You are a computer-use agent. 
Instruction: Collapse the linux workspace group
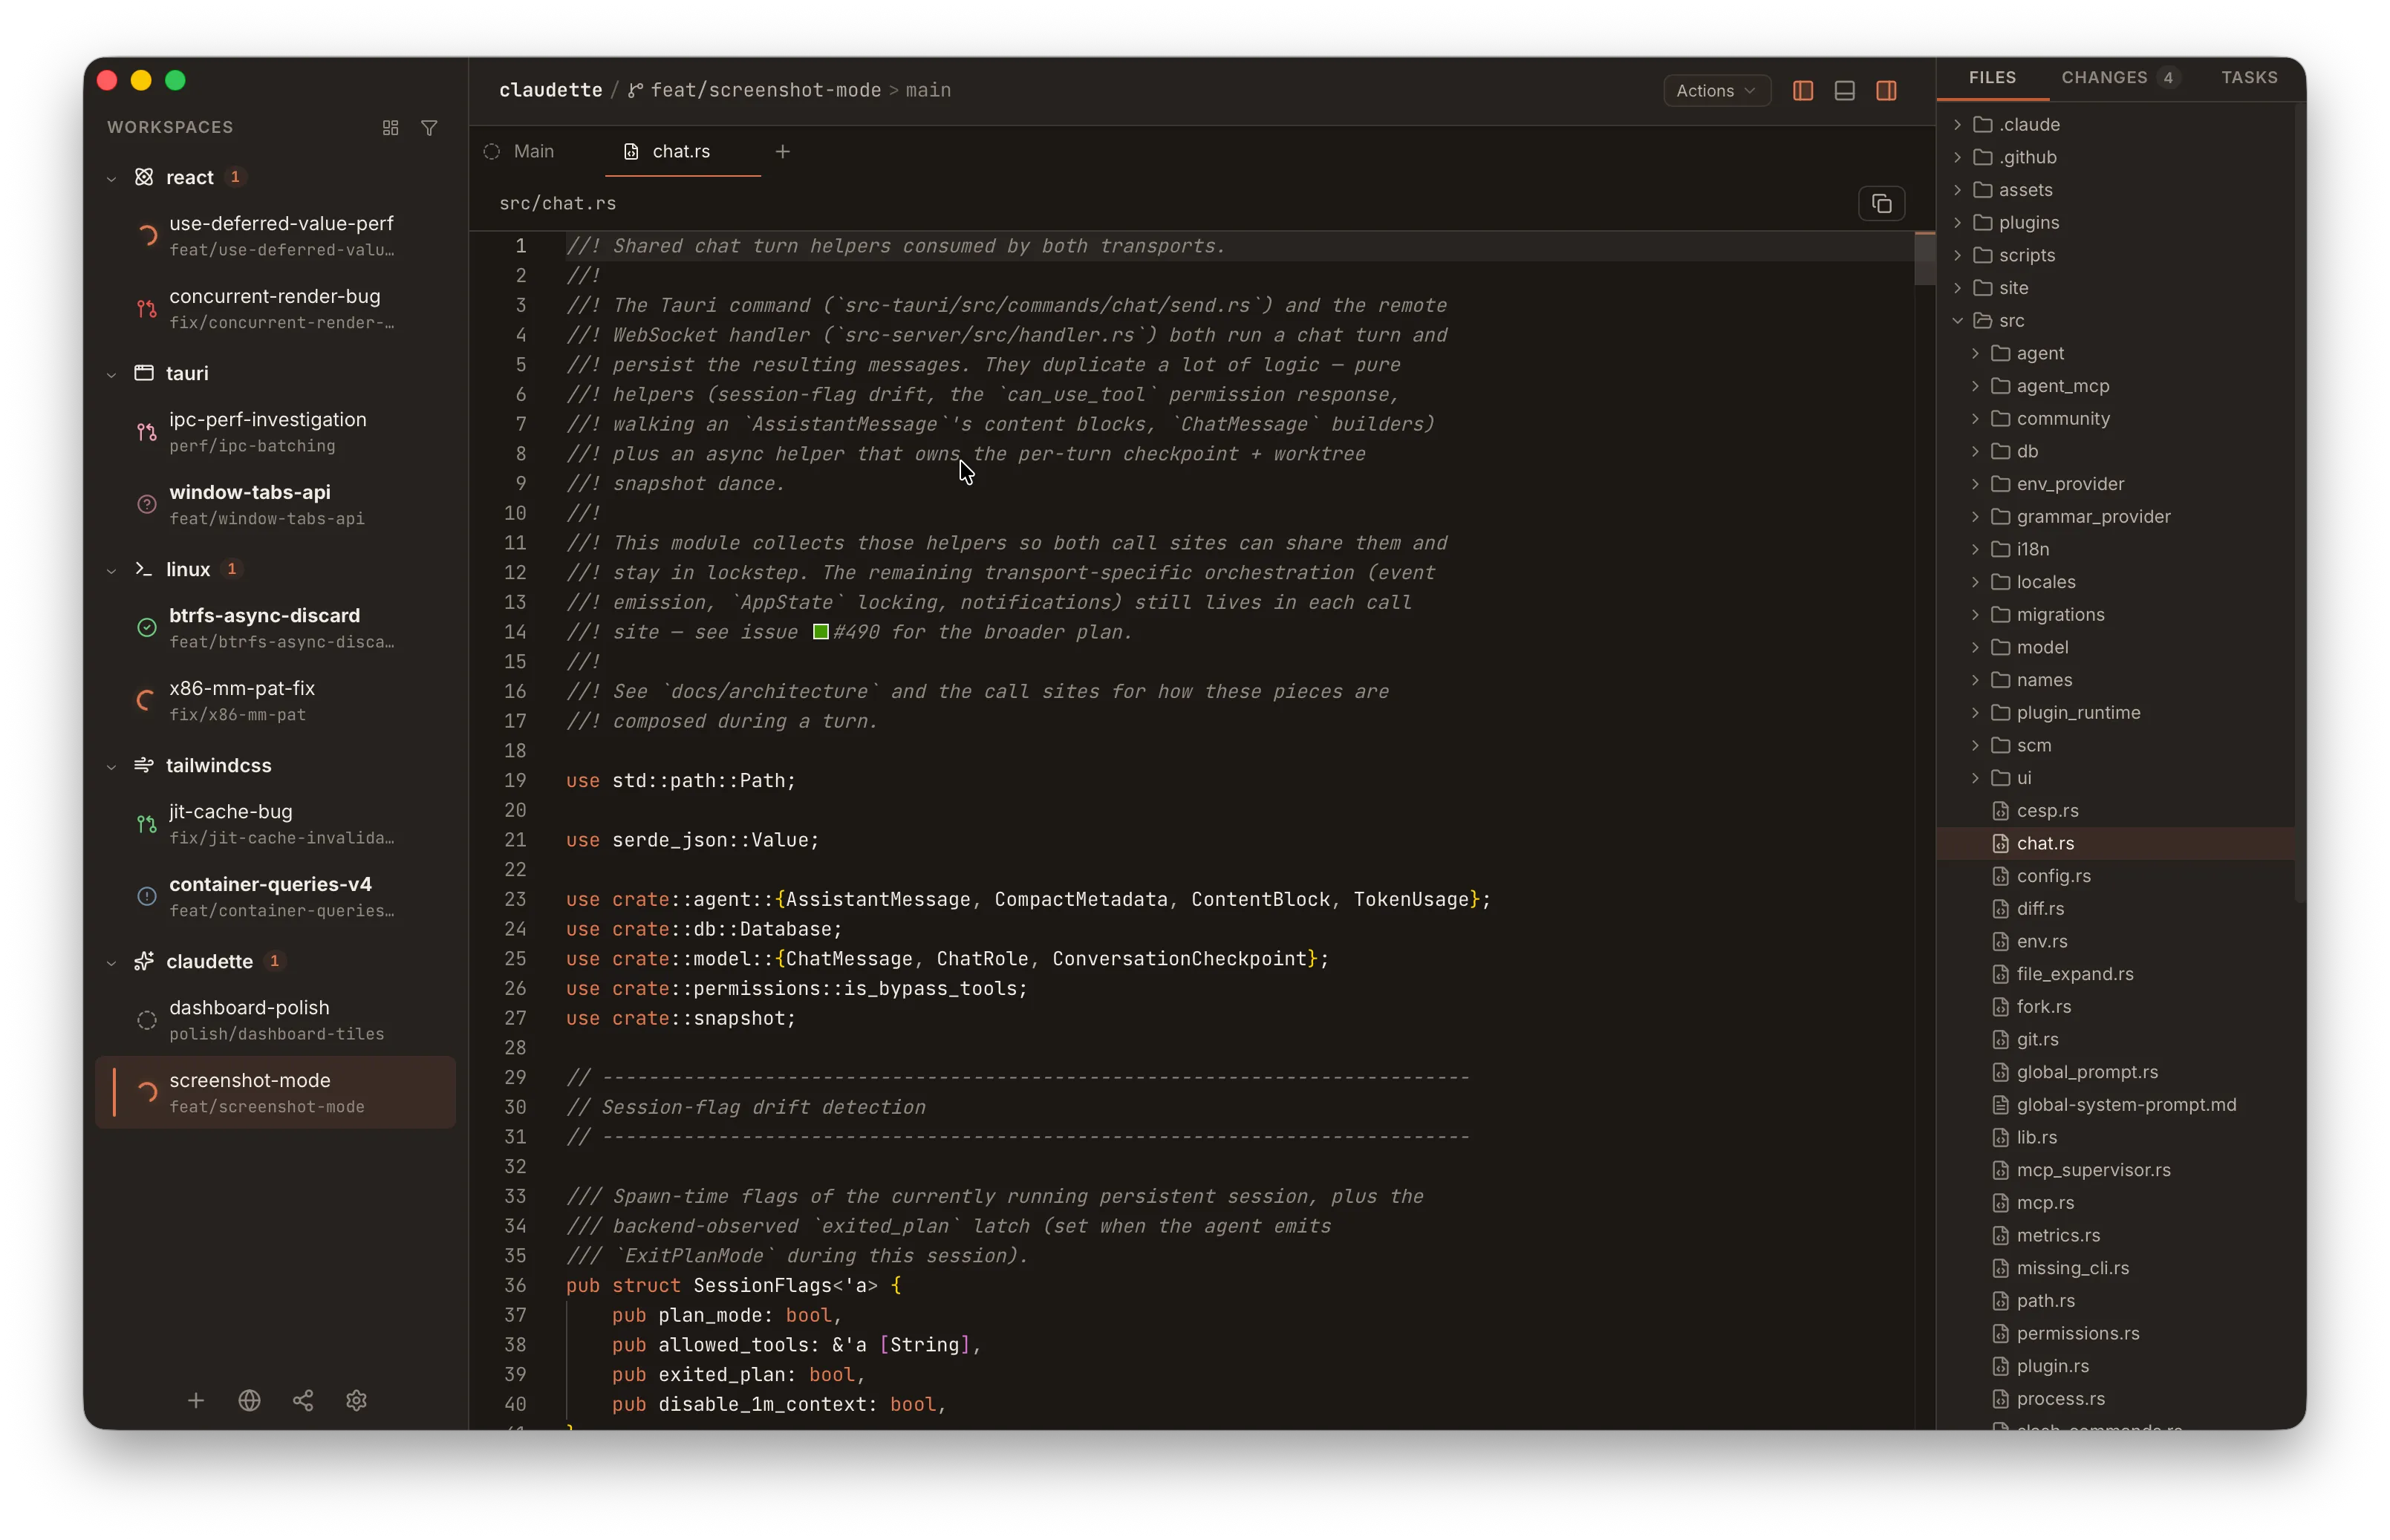pyautogui.click(x=112, y=570)
